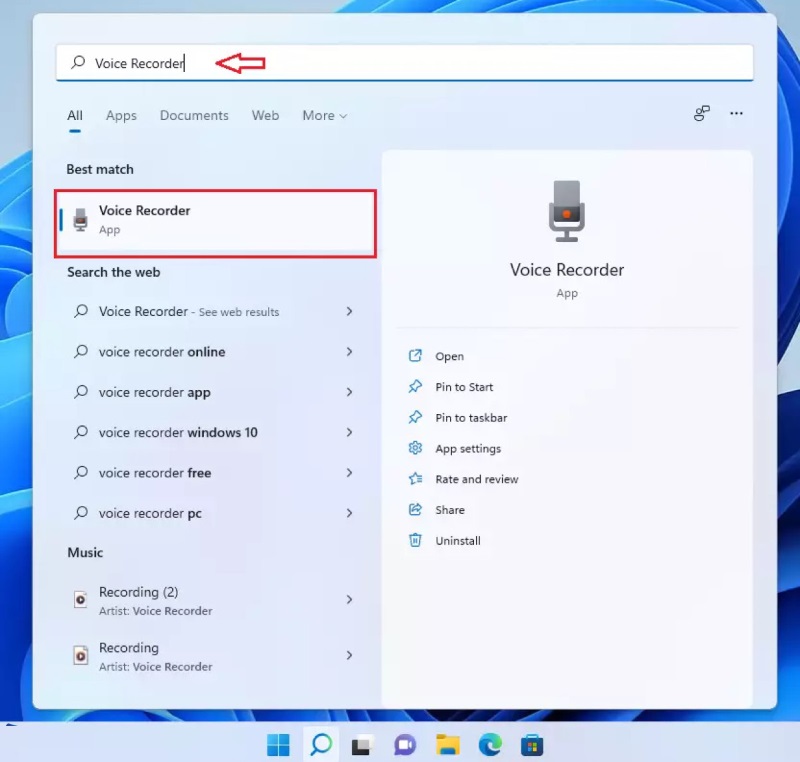Expand chevron for last 'Recording' row
This screenshot has height=762, width=800.
349,655
